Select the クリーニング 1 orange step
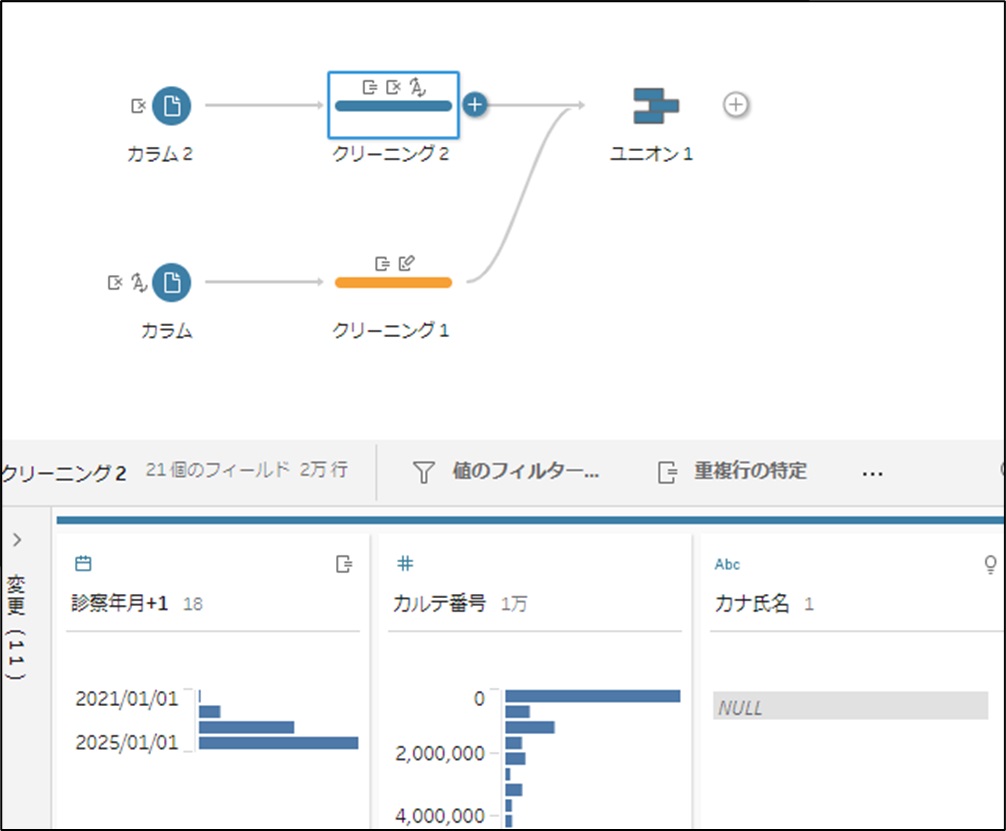Screen dimensions: 1006x831 point(393,283)
